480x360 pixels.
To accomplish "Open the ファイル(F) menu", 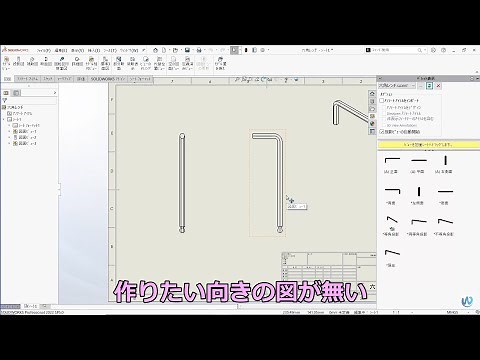I will [43, 50].
